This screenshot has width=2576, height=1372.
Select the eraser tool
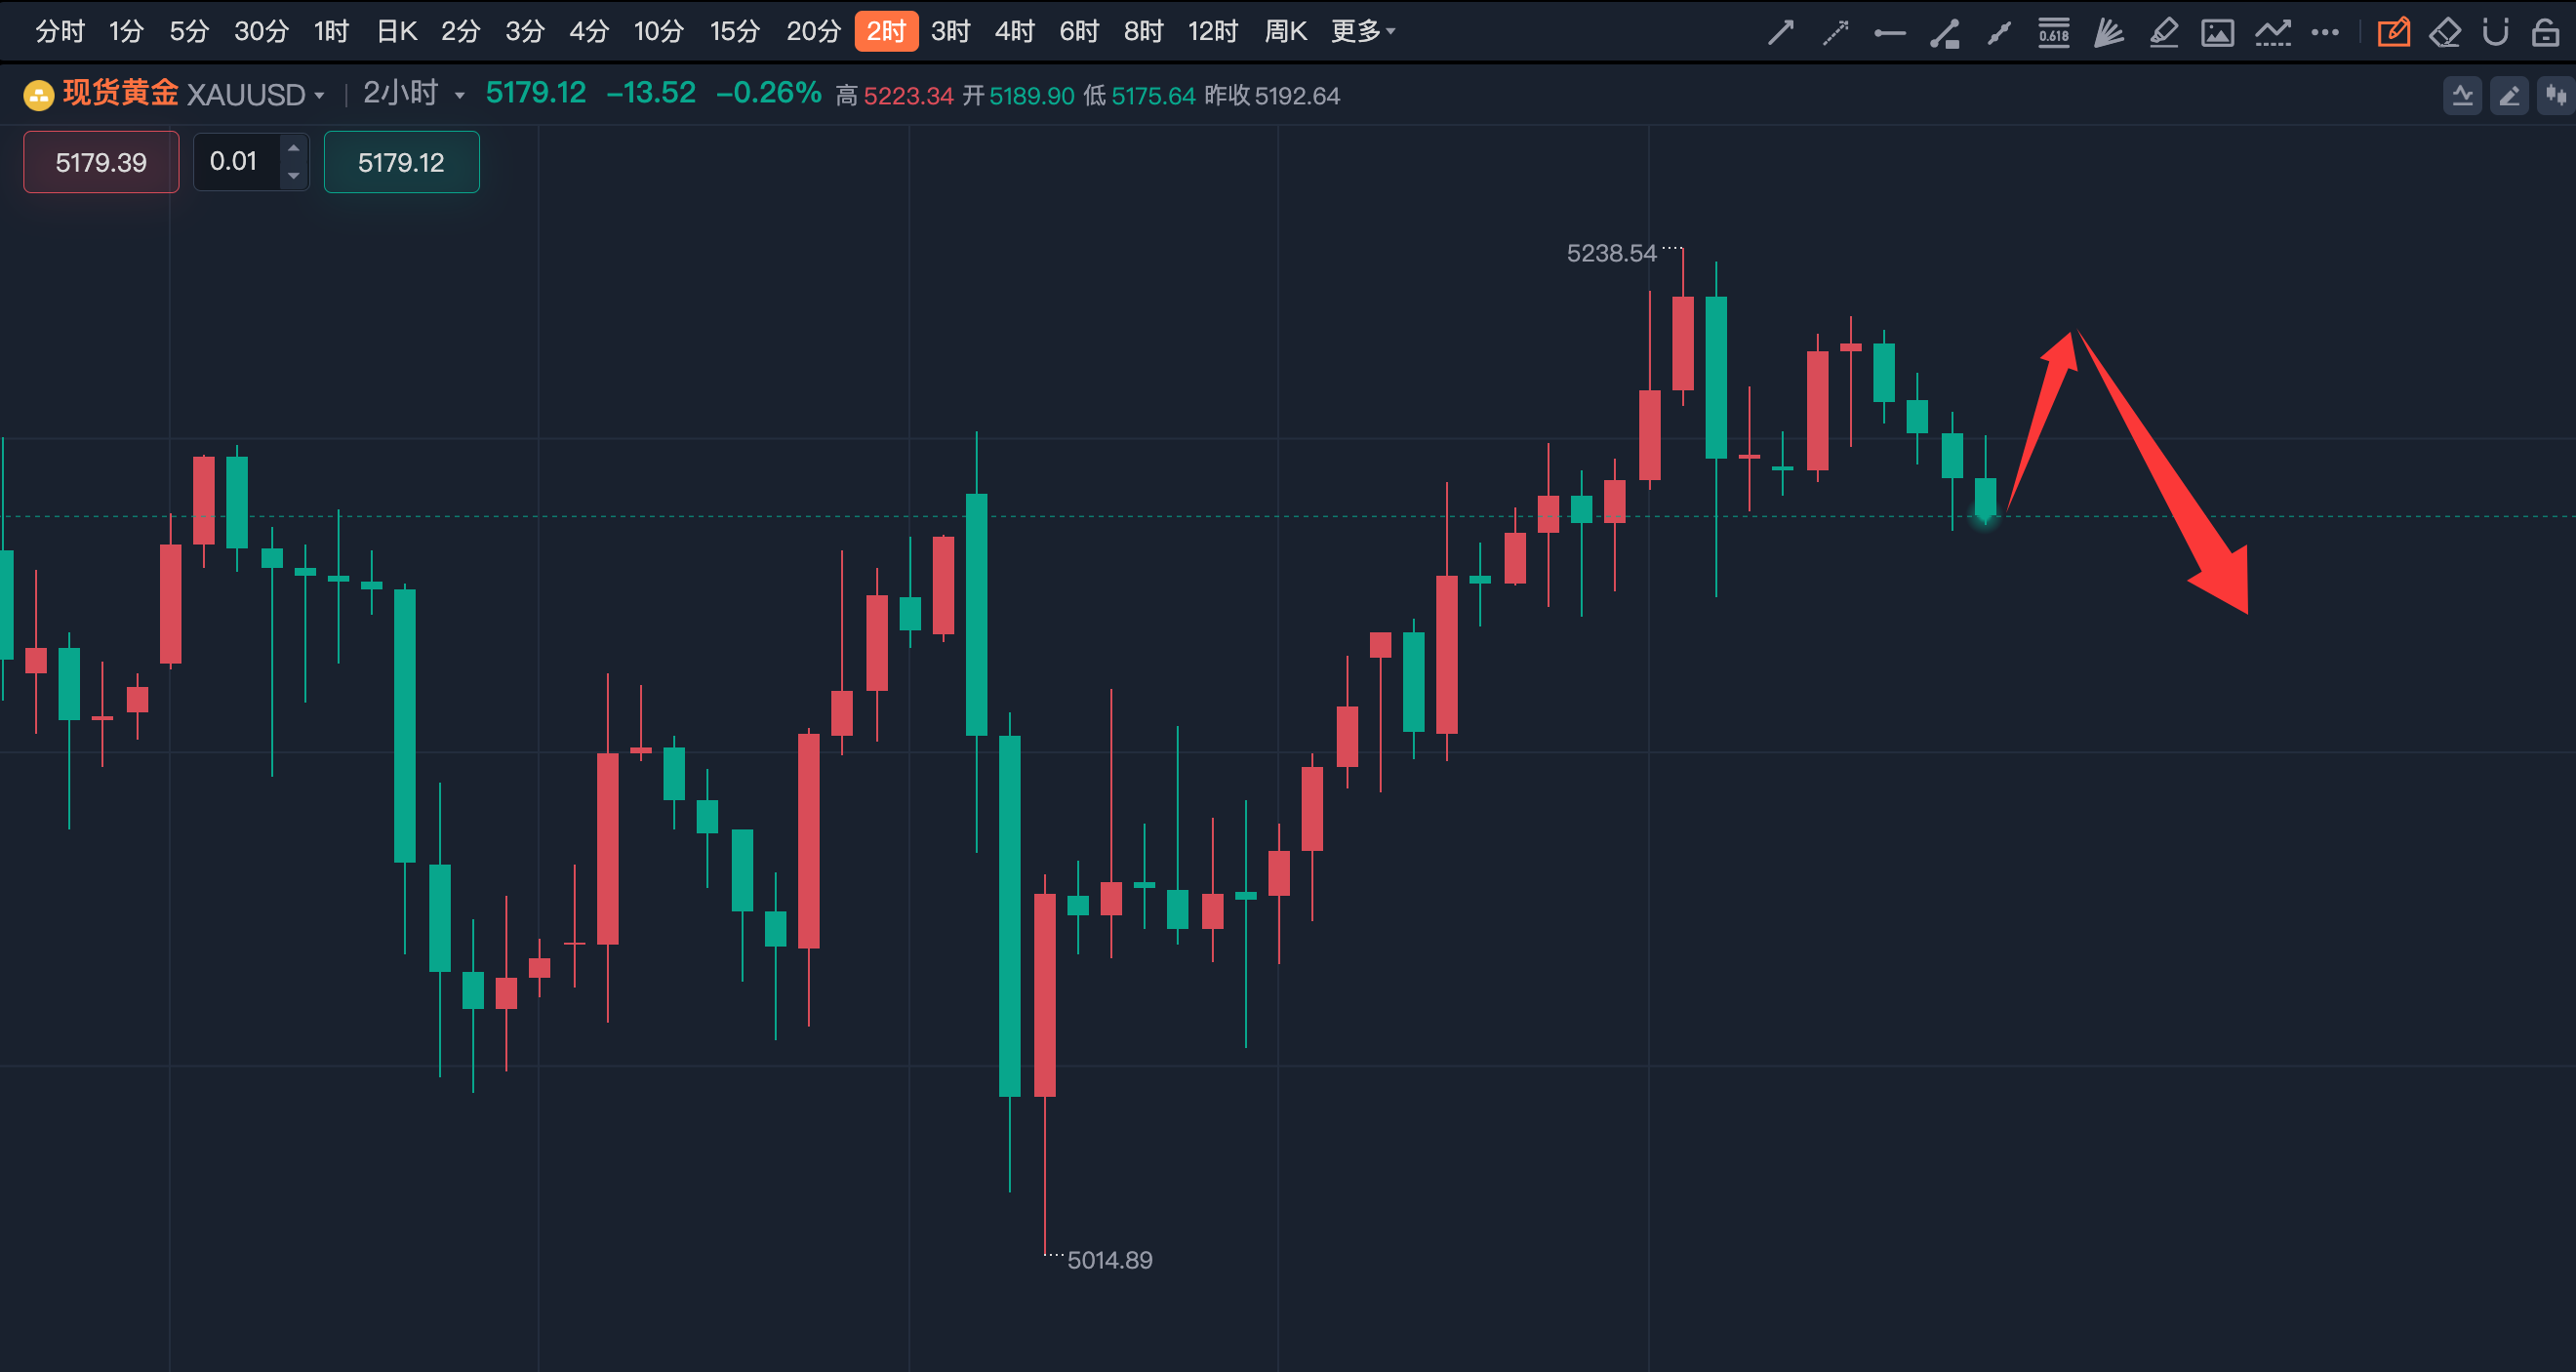2445,33
